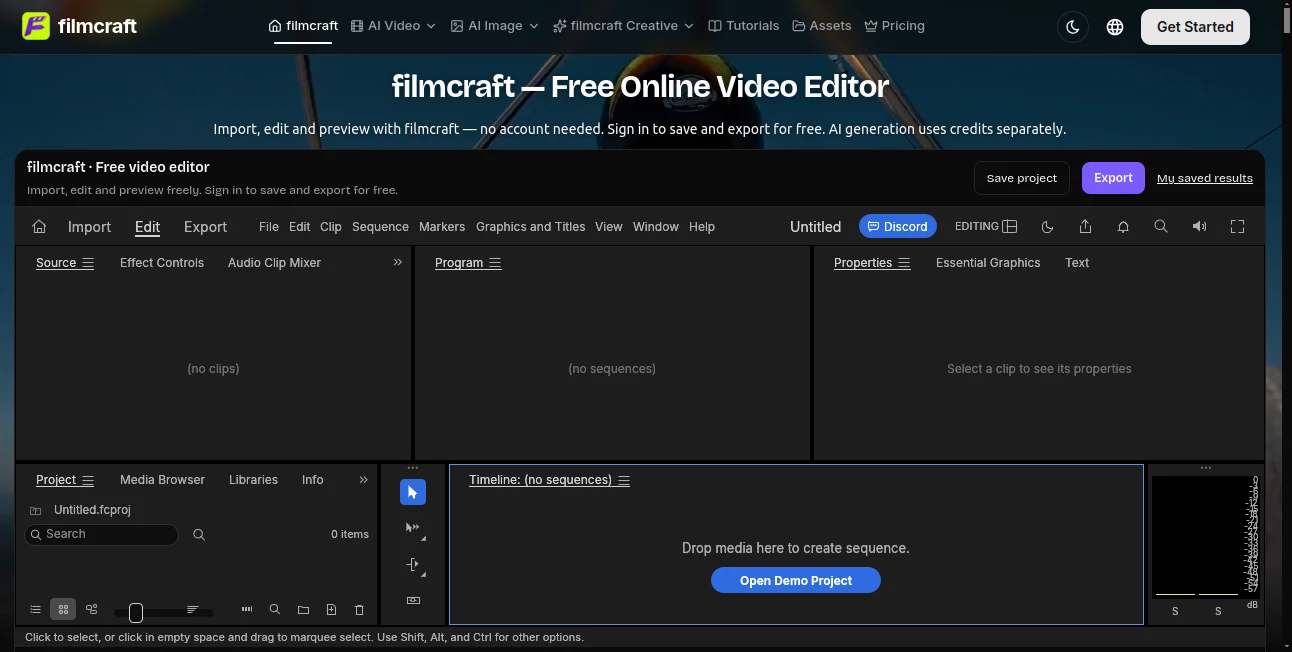Viewport: 1292px width, 652px height.
Task: Open the My saved results link
Action: 1205,178
